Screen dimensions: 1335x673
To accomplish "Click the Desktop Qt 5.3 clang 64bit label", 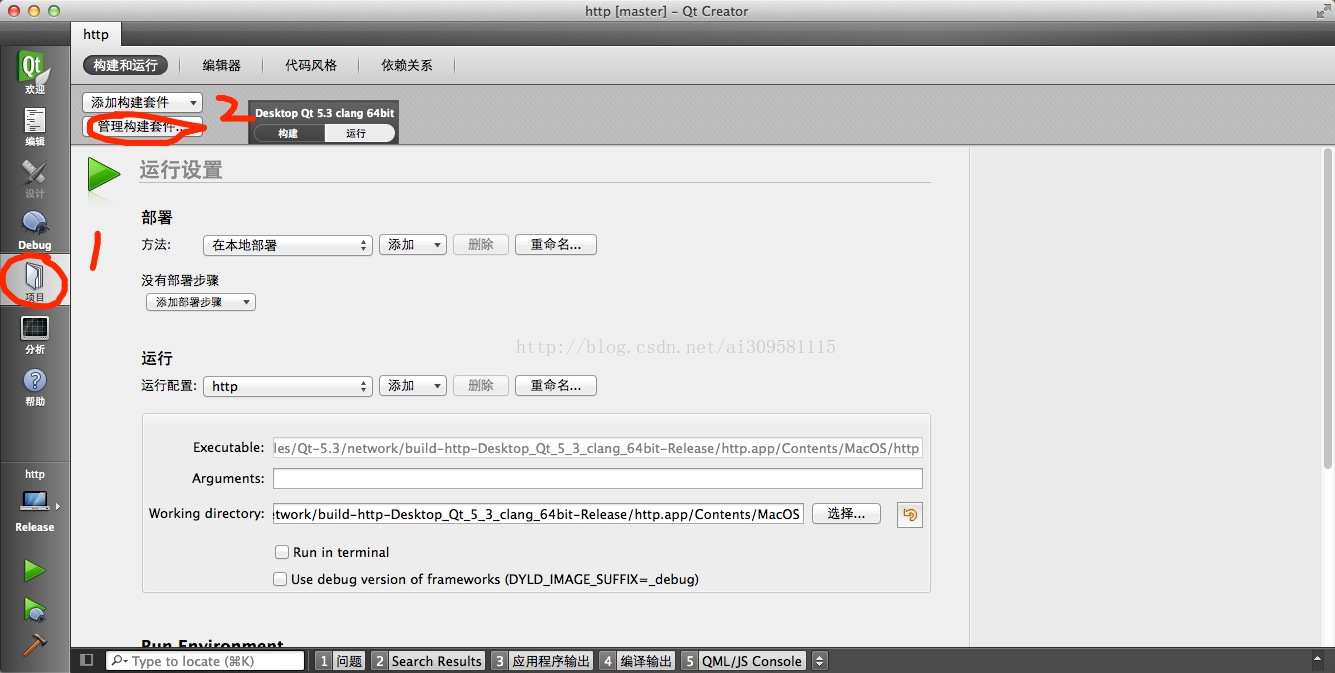I will pyautogui.click(x=324, y=113).
